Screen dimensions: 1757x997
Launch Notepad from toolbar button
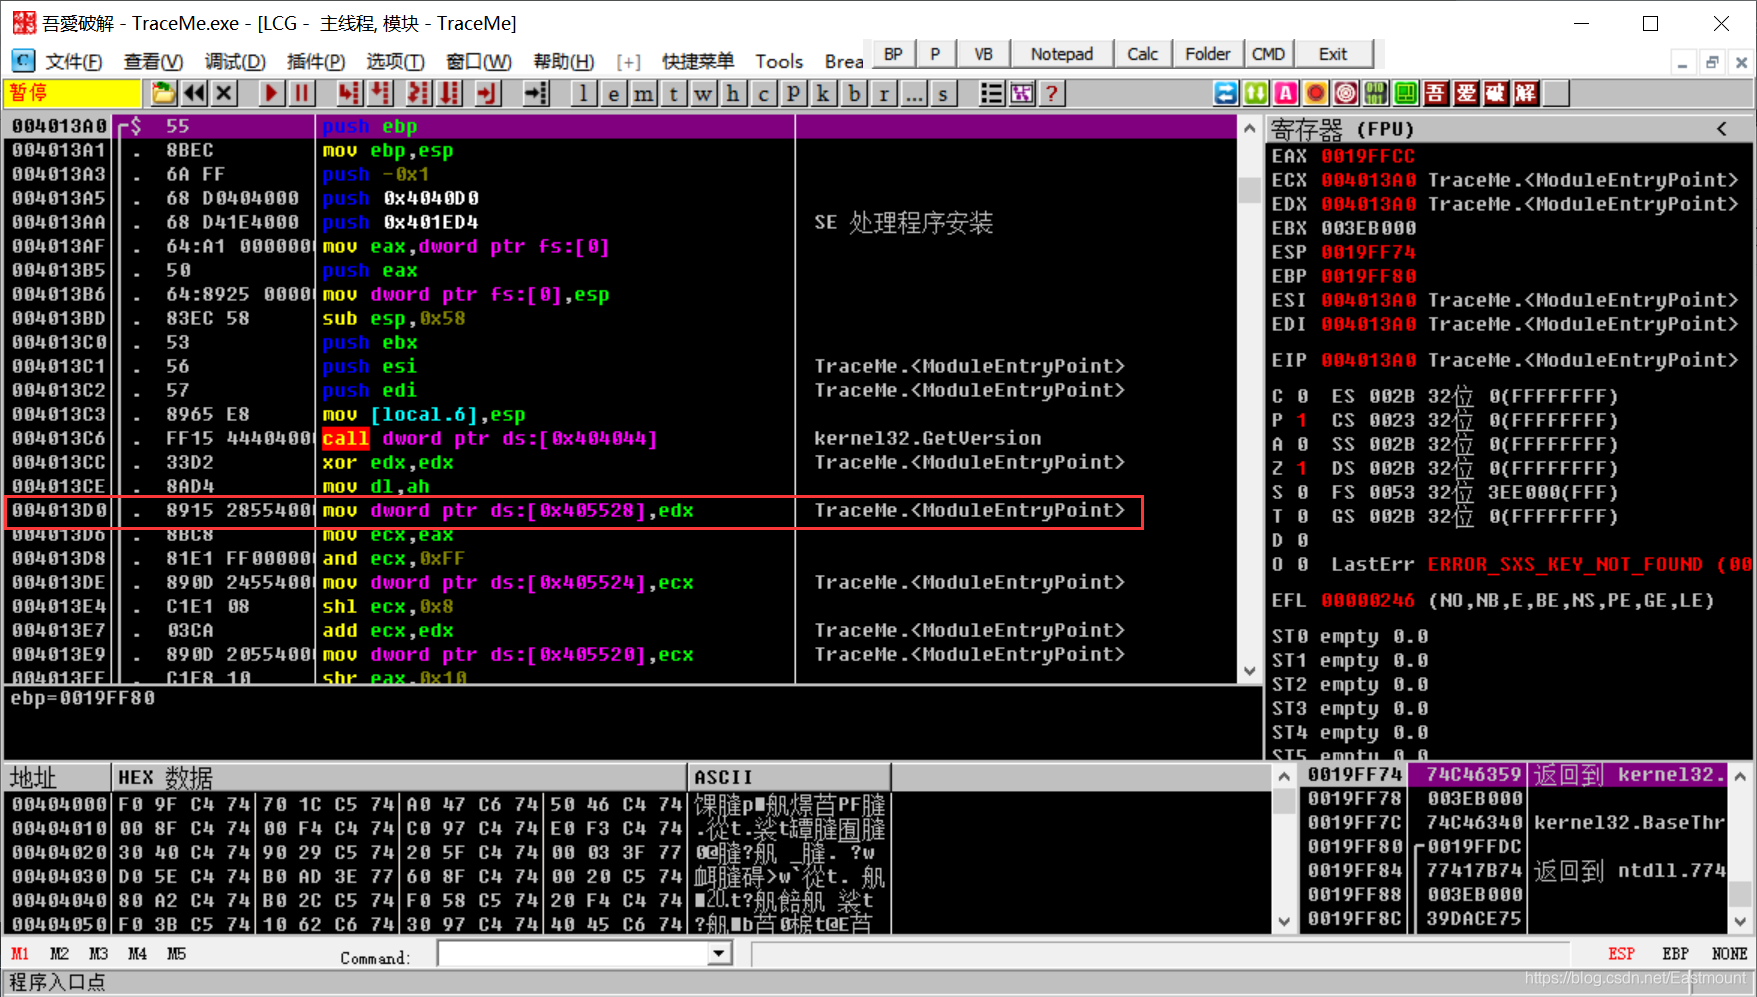click(1062, 54)
